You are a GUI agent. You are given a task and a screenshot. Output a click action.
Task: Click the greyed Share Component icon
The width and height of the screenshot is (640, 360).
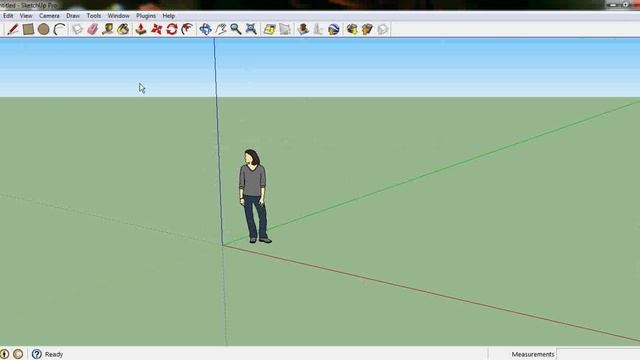point(383,29)
